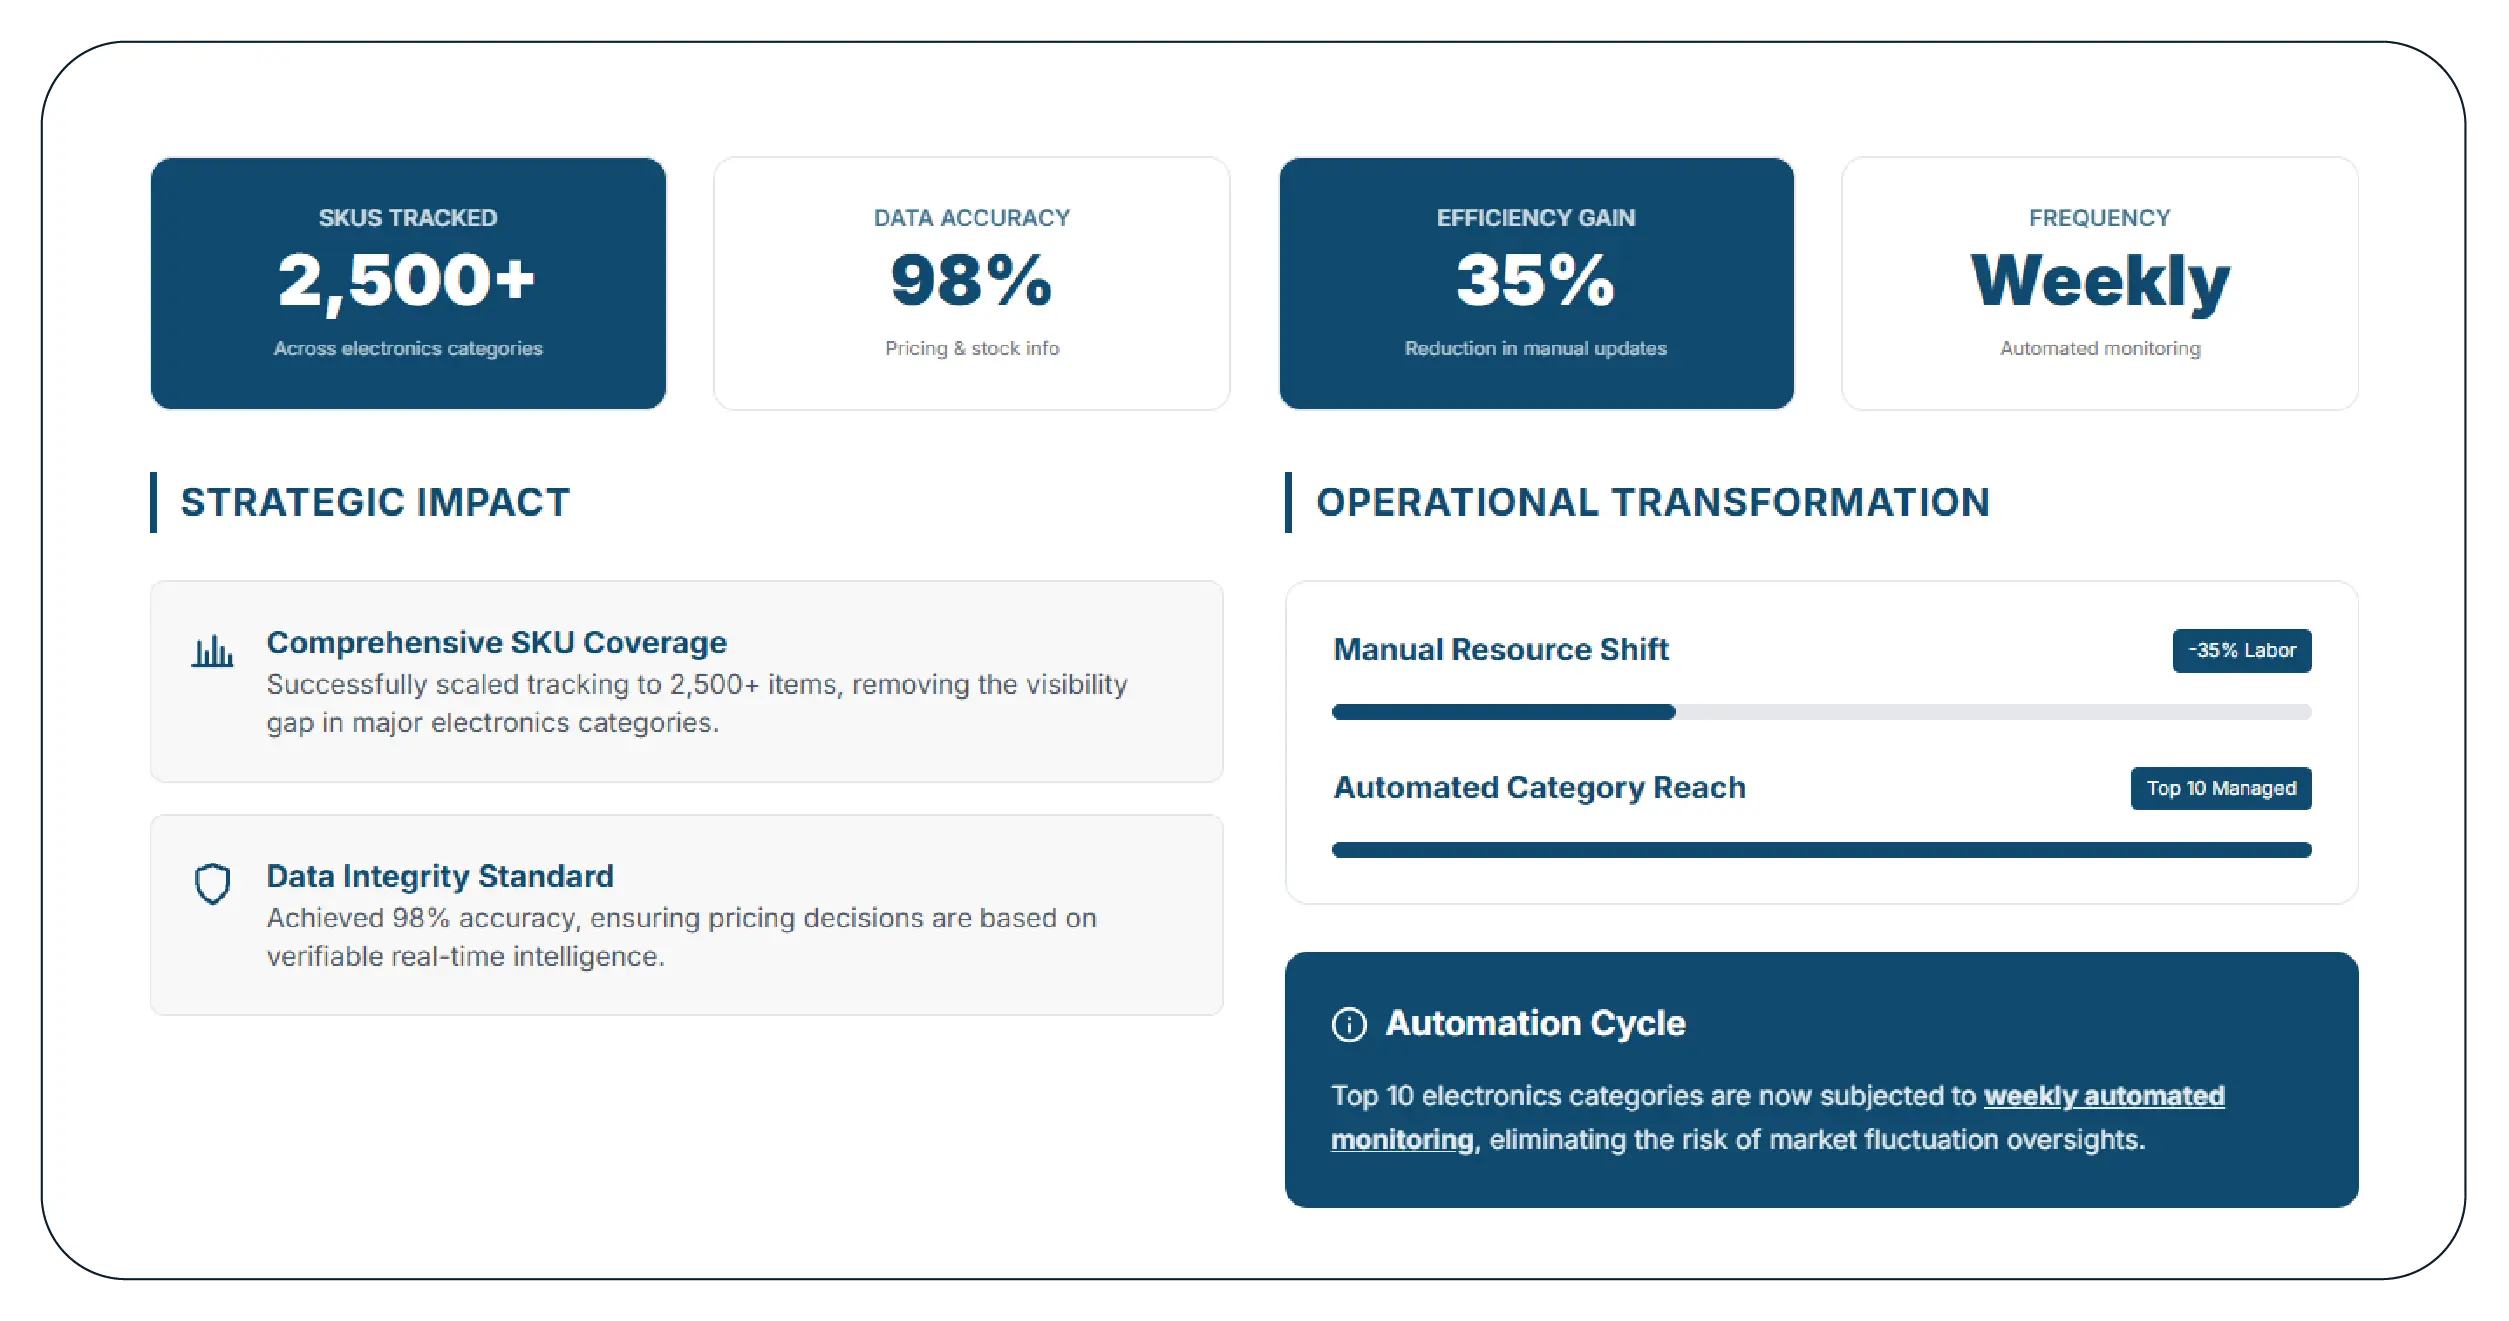Click the Automation Cycle title
Viewport: 2509px width, 1321px height.
pyautogui.click(x=1535, y=1023)
